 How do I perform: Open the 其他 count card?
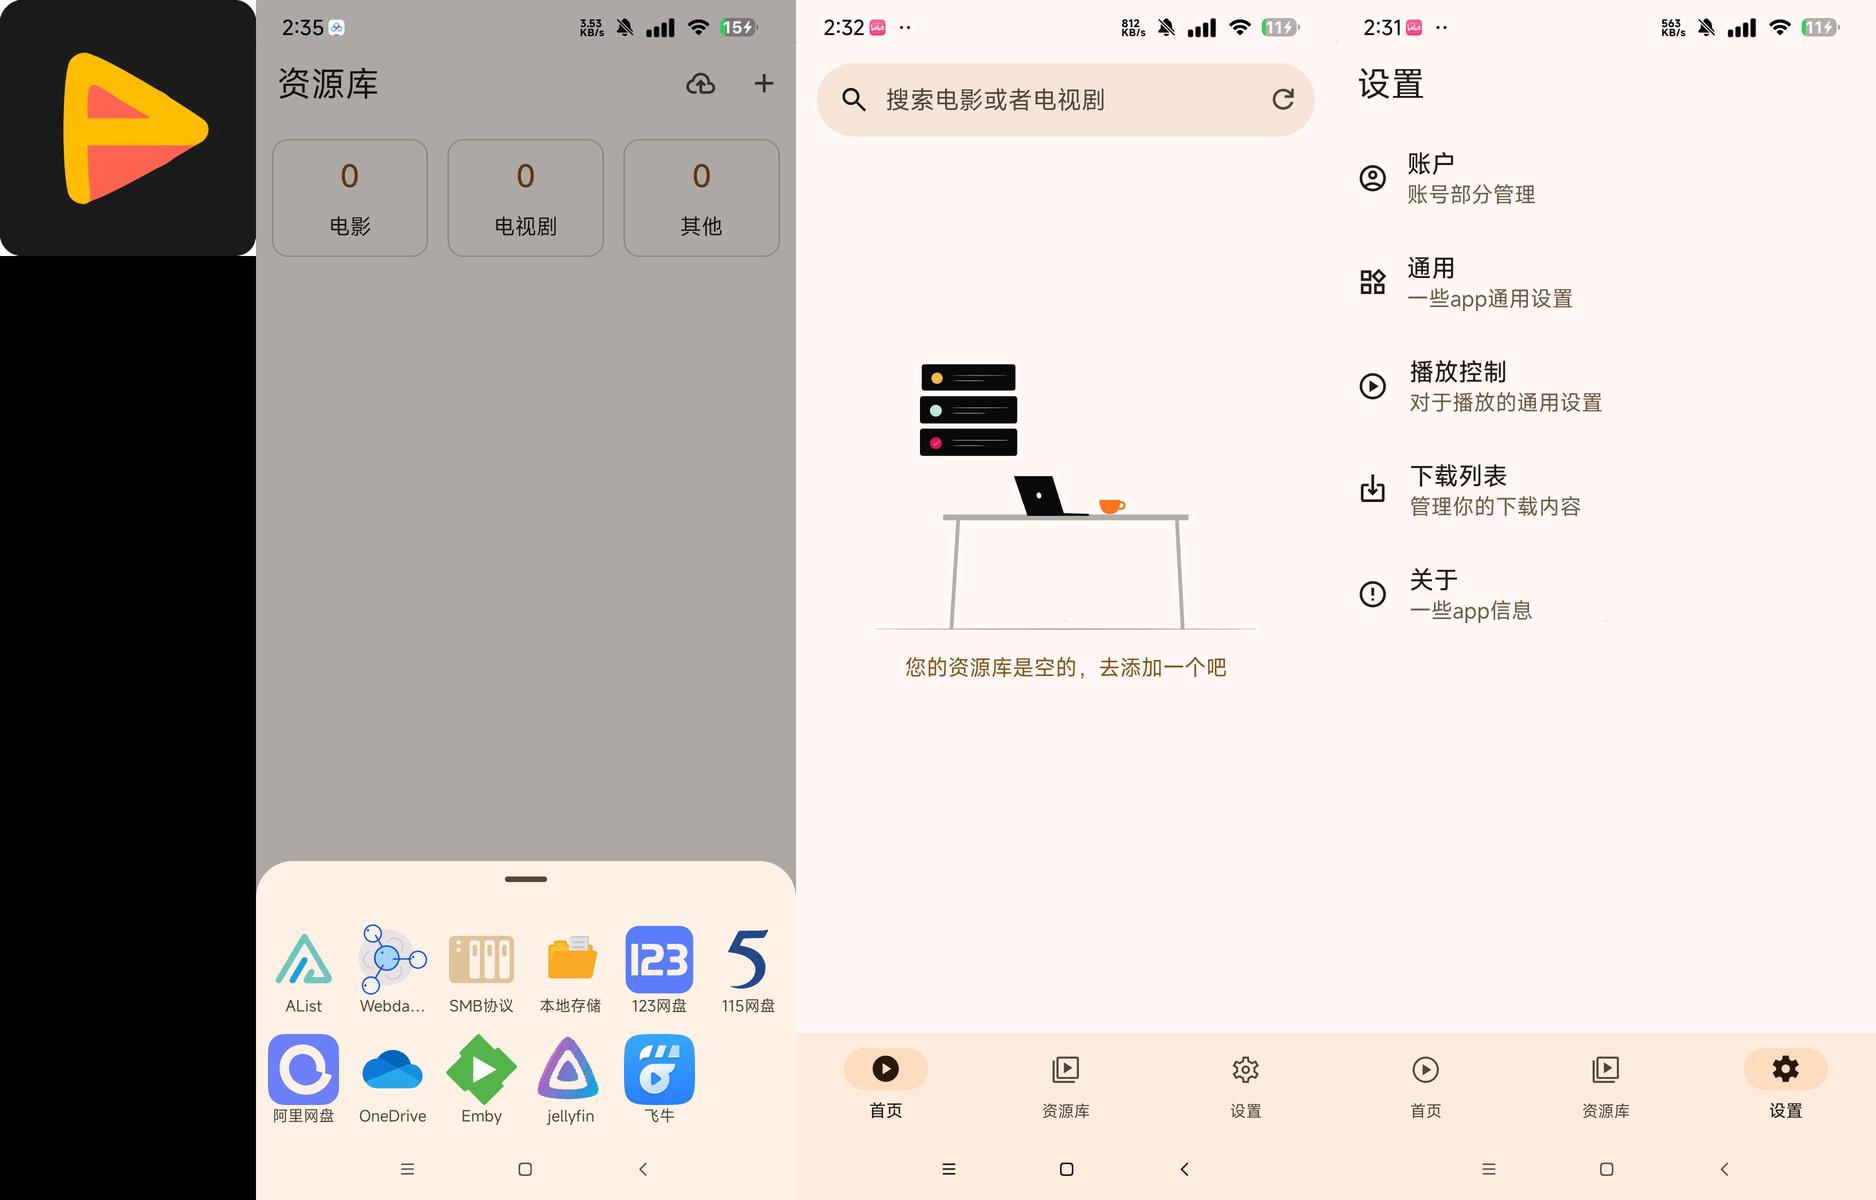[x=702, y=198]
